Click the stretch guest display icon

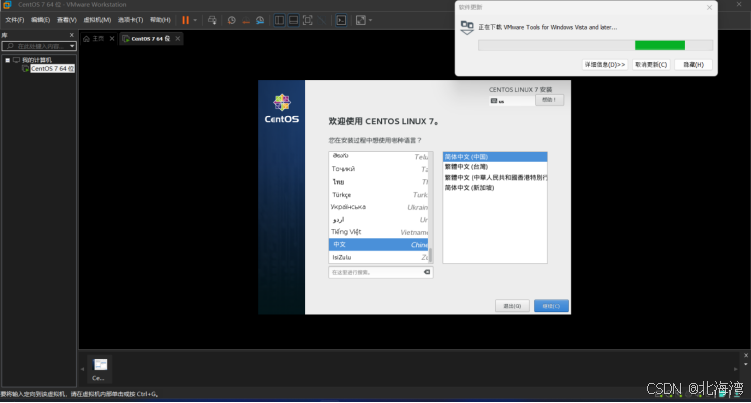pos(361,20)
